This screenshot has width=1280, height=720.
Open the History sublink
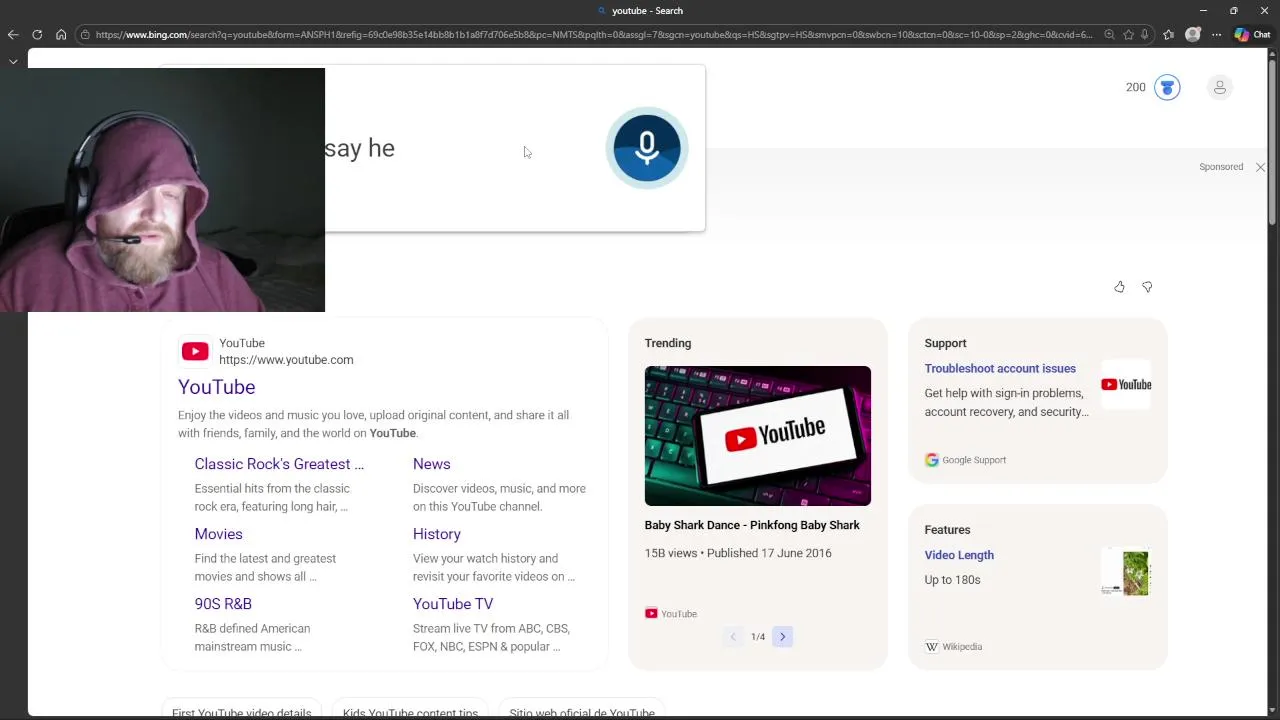(x=437, y=534)
